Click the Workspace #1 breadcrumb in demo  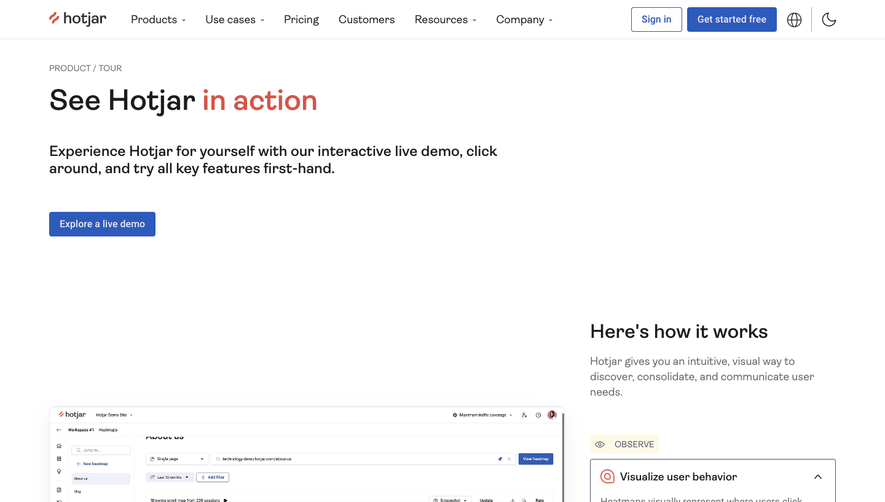(81, 430)
